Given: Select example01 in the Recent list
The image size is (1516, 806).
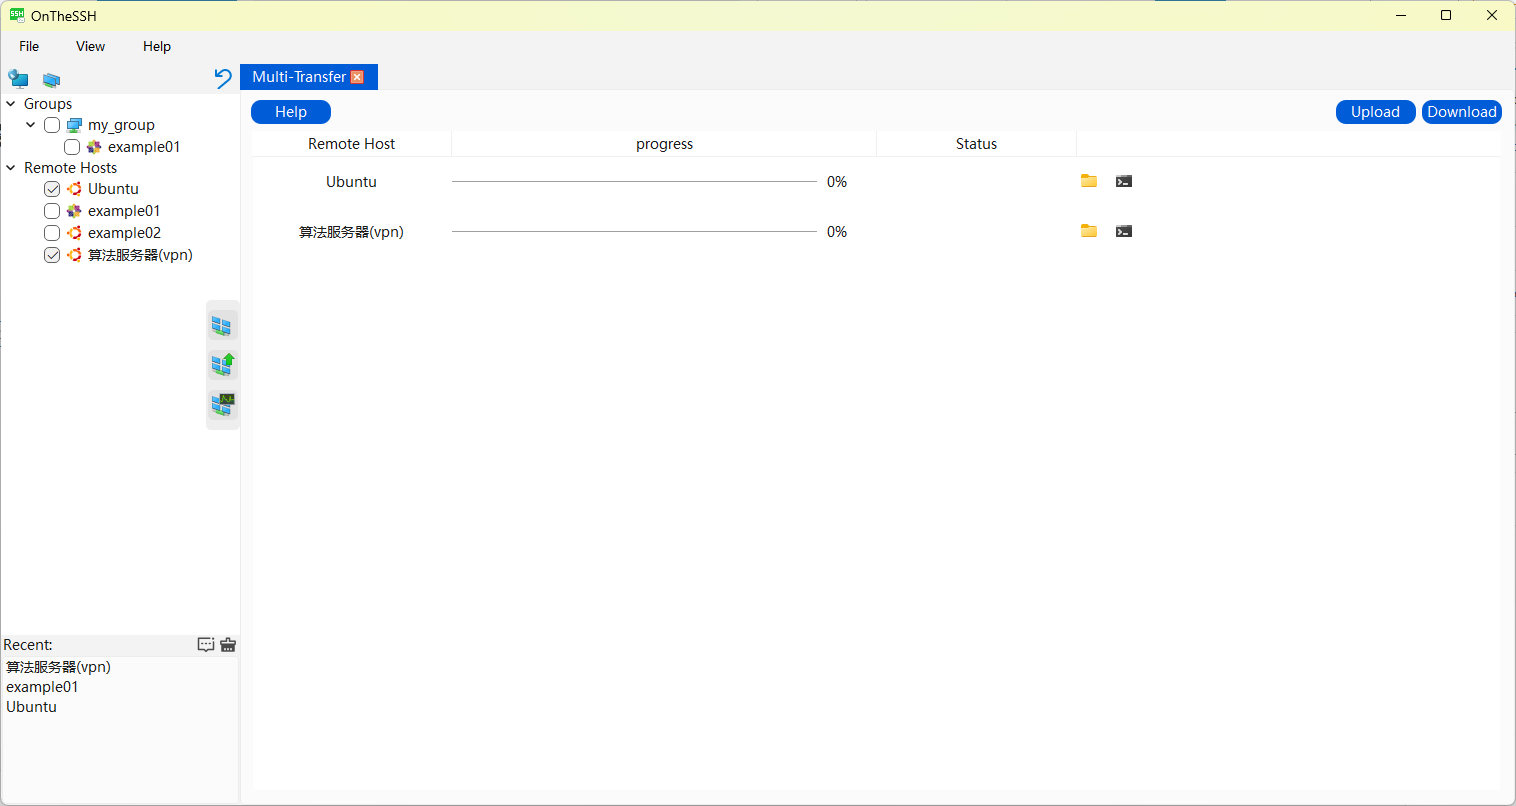Looking at the screenshot, I should (x=42, y=687).
